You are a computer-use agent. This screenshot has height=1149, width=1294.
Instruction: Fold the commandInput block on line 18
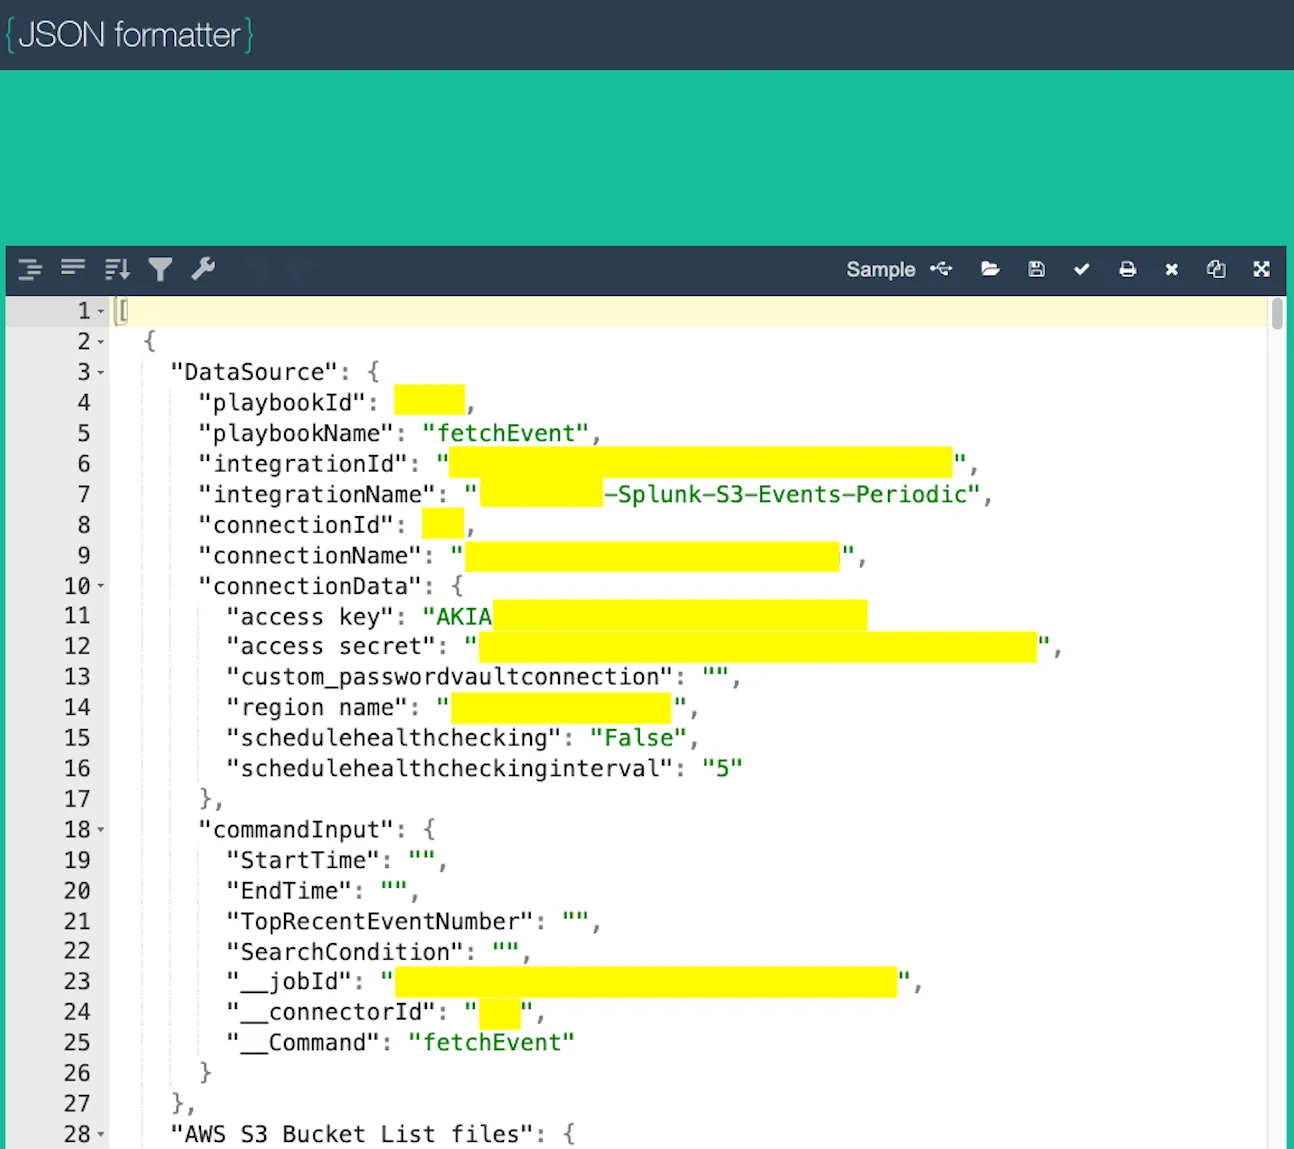coord(101,831)
